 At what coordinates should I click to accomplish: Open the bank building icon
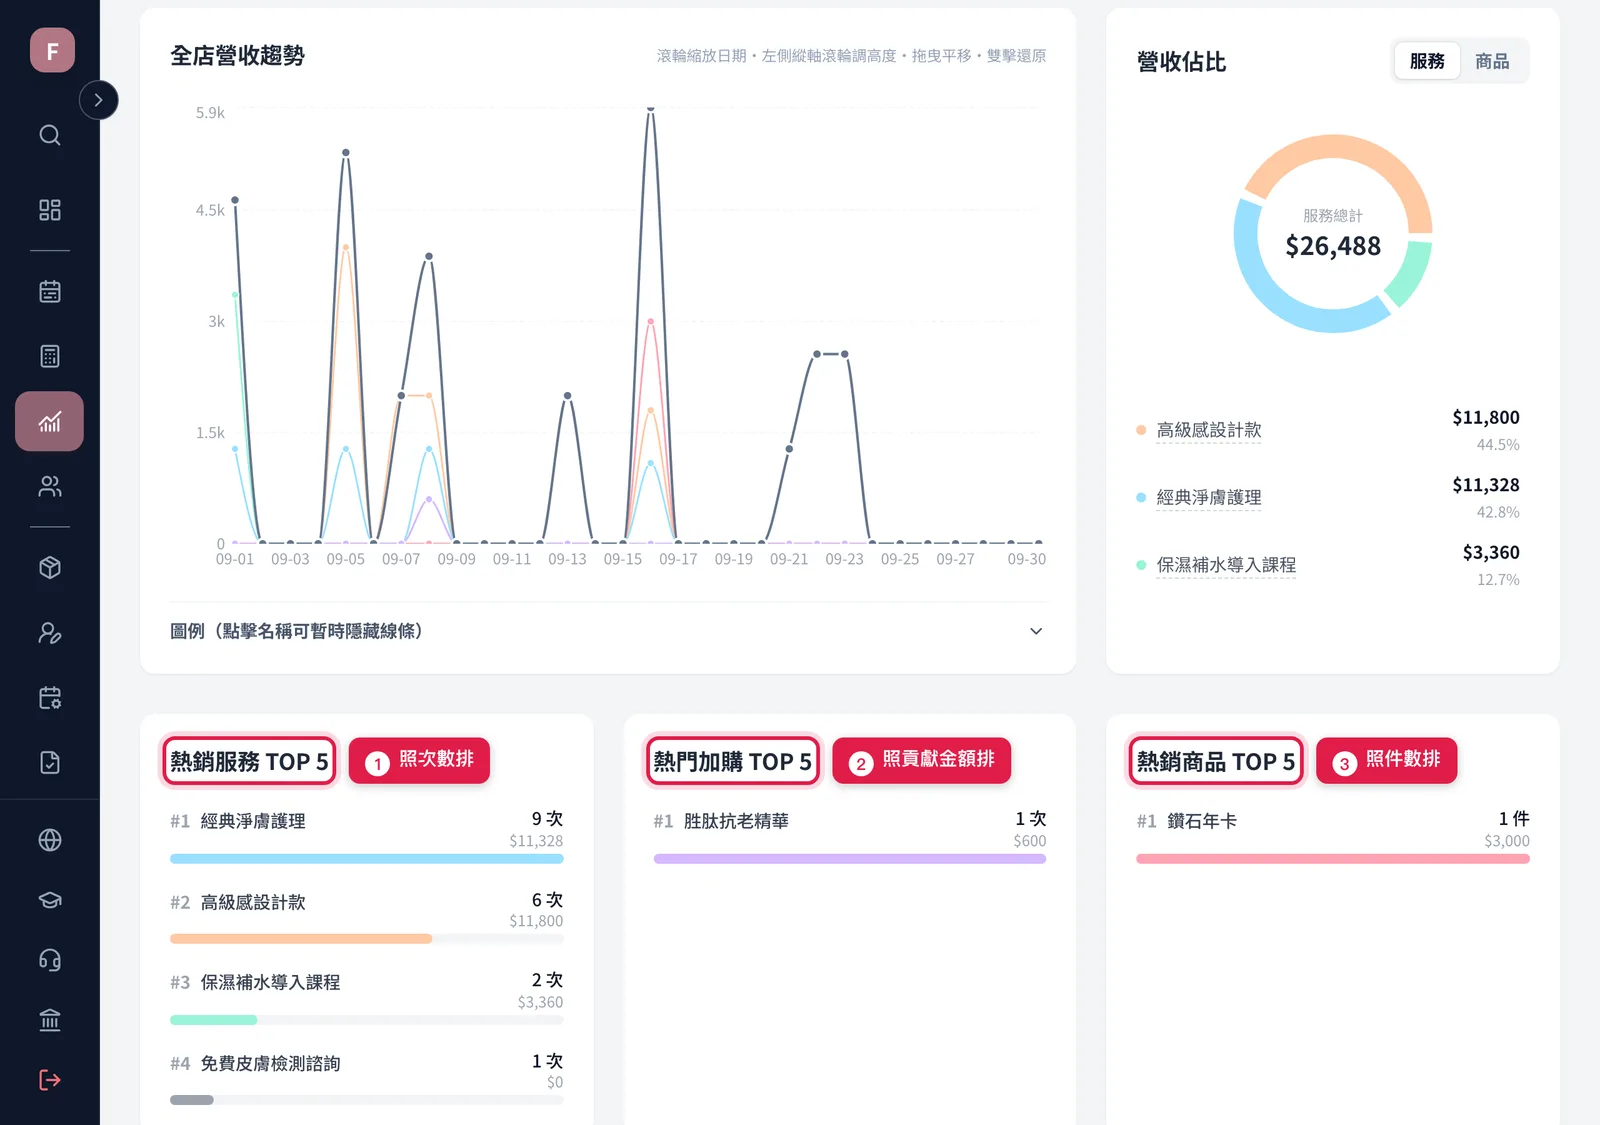tap(50, 1020)
